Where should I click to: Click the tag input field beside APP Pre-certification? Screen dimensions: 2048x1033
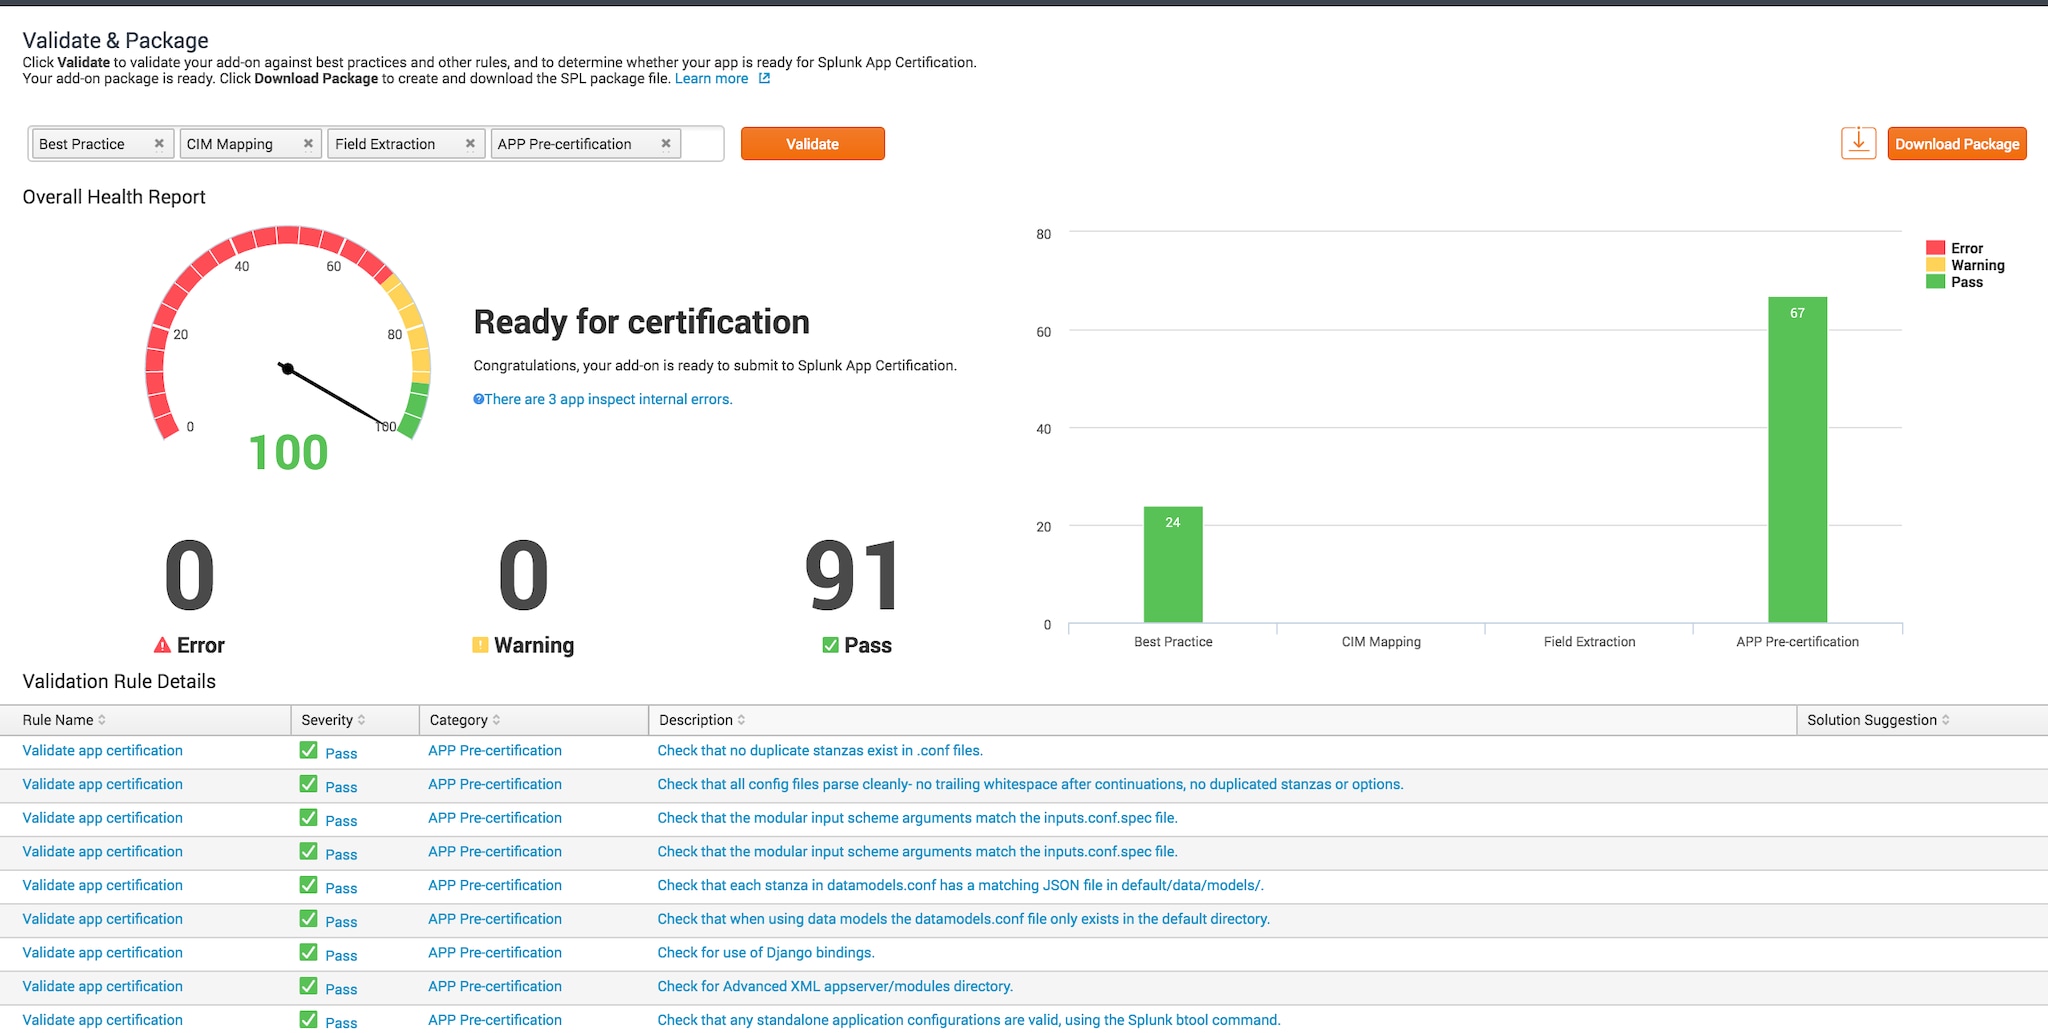click(x=703, y=144)
